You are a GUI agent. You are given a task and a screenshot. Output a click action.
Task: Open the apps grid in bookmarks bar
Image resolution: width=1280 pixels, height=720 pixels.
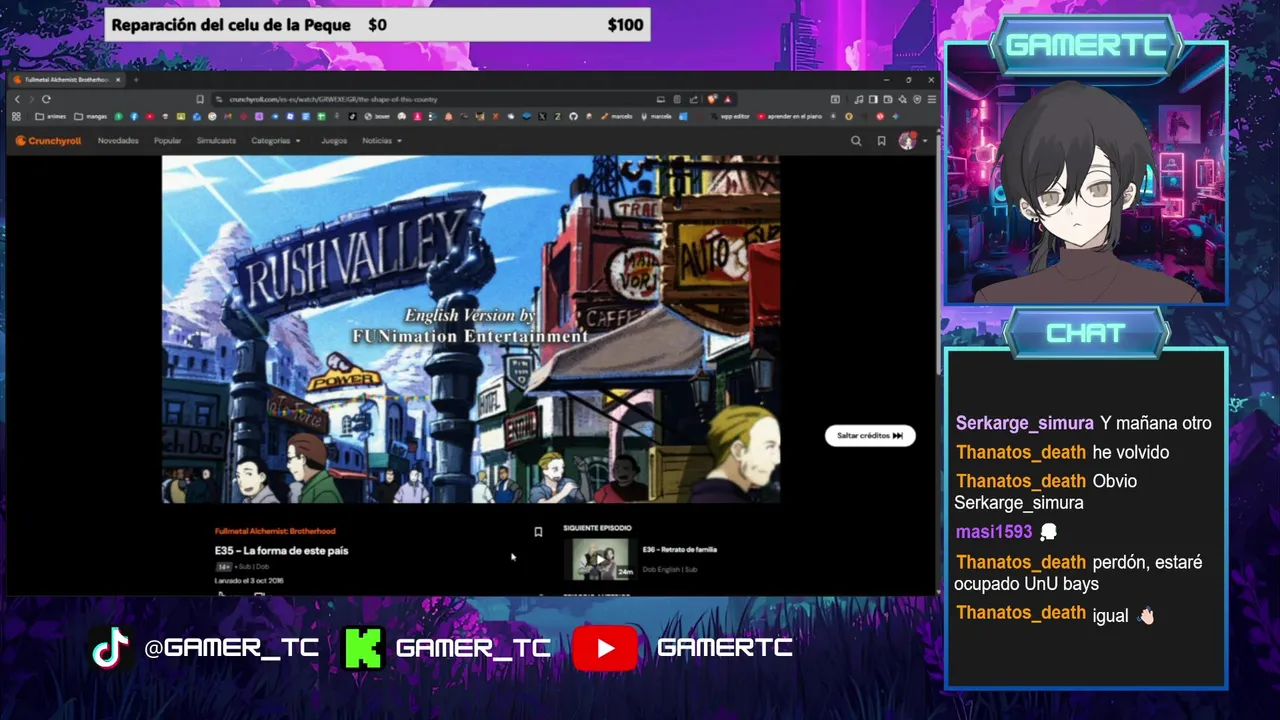16,116
